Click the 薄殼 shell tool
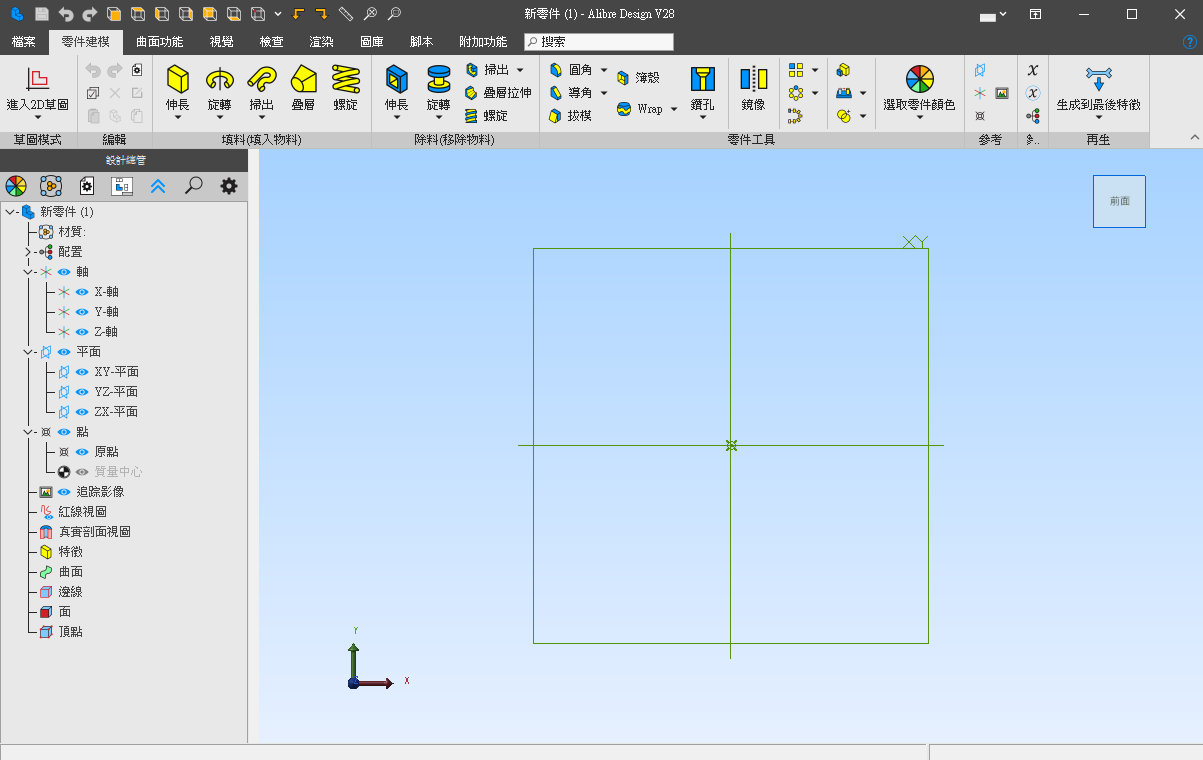 638,77
